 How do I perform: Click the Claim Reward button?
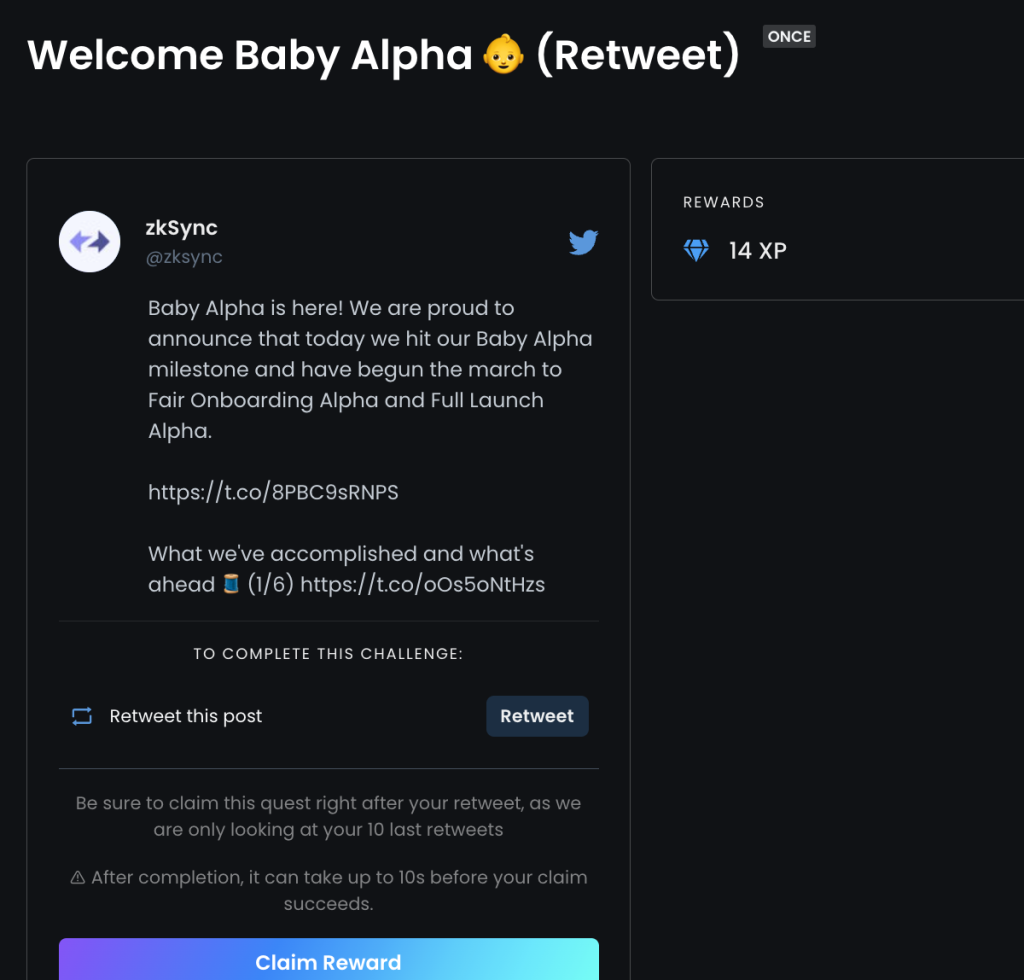[x=328, y=960]
